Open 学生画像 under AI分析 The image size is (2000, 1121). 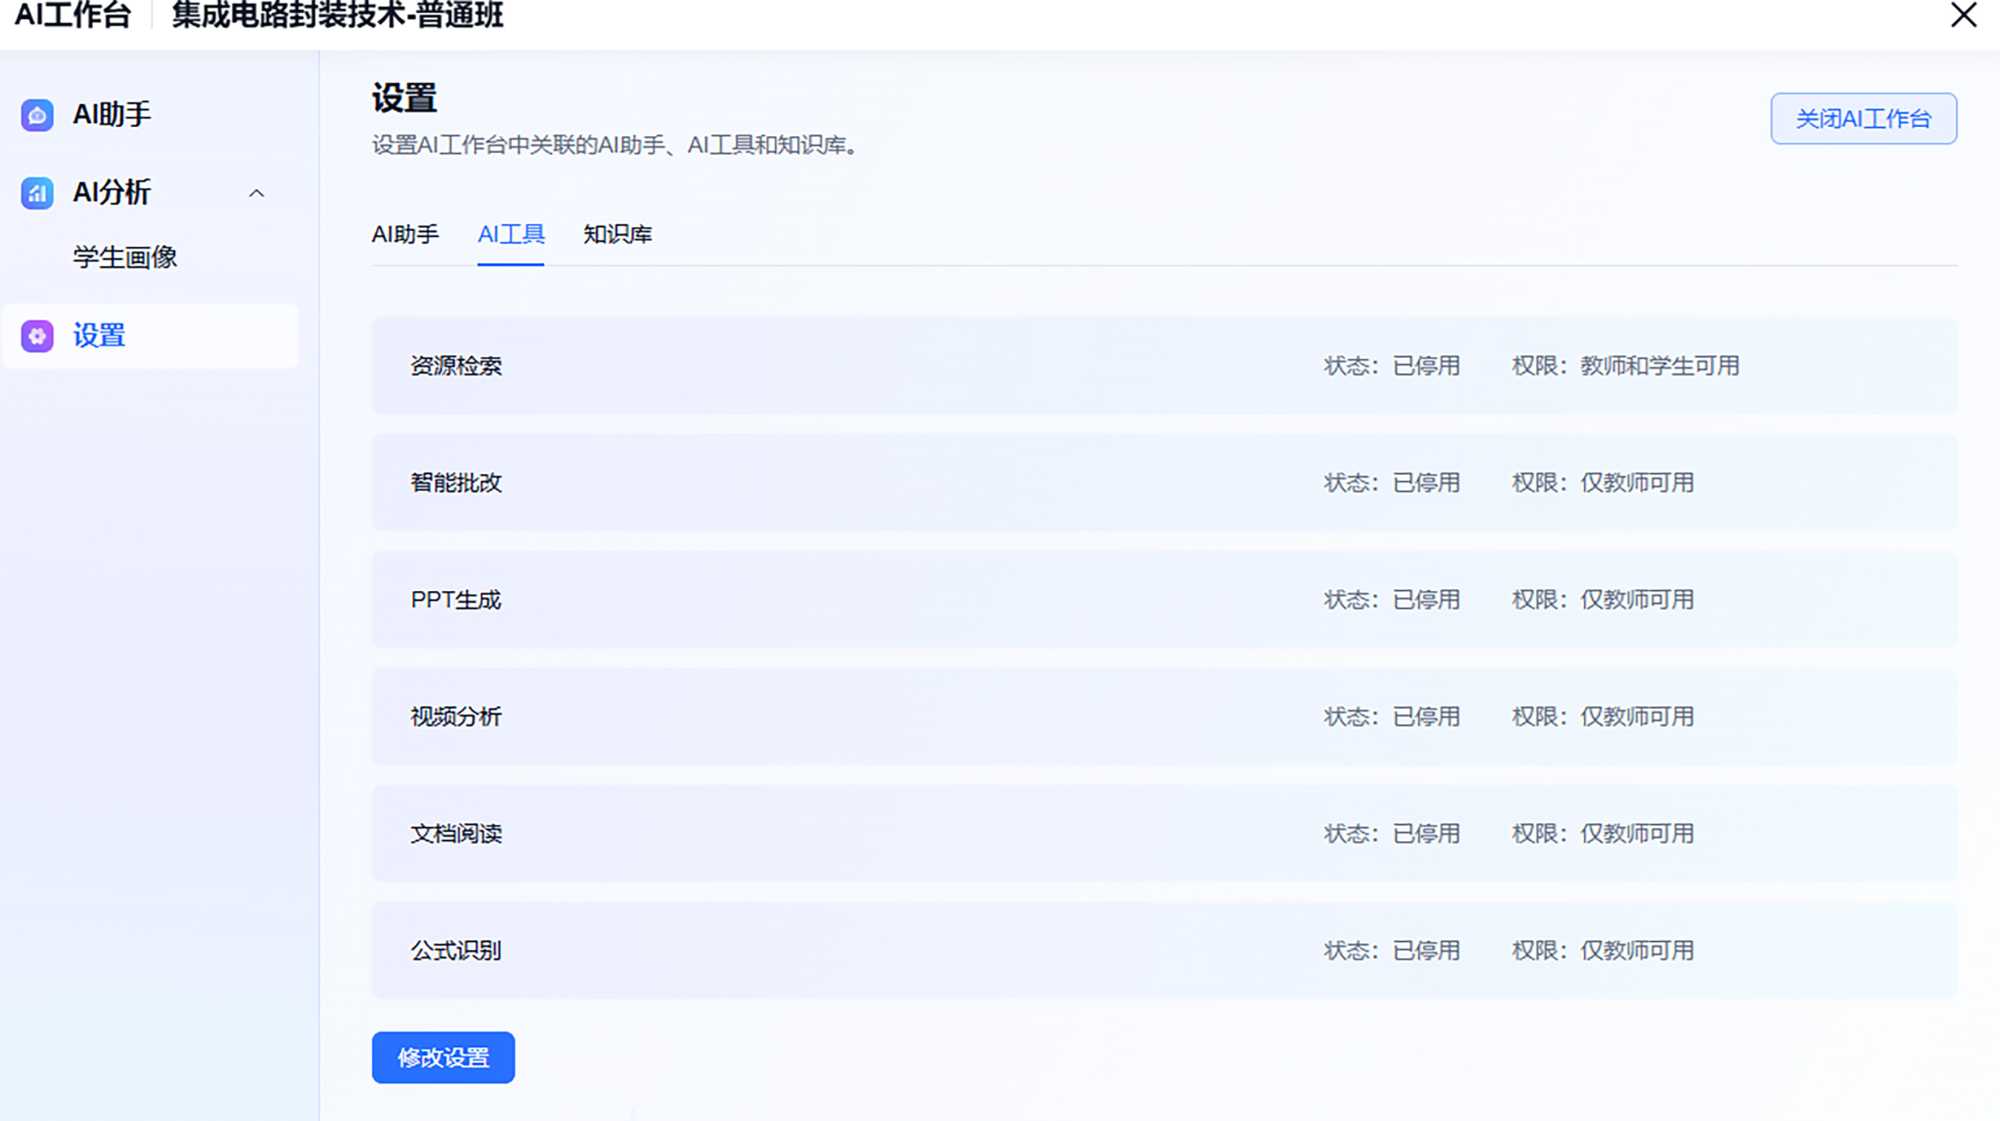pos(125,258)
